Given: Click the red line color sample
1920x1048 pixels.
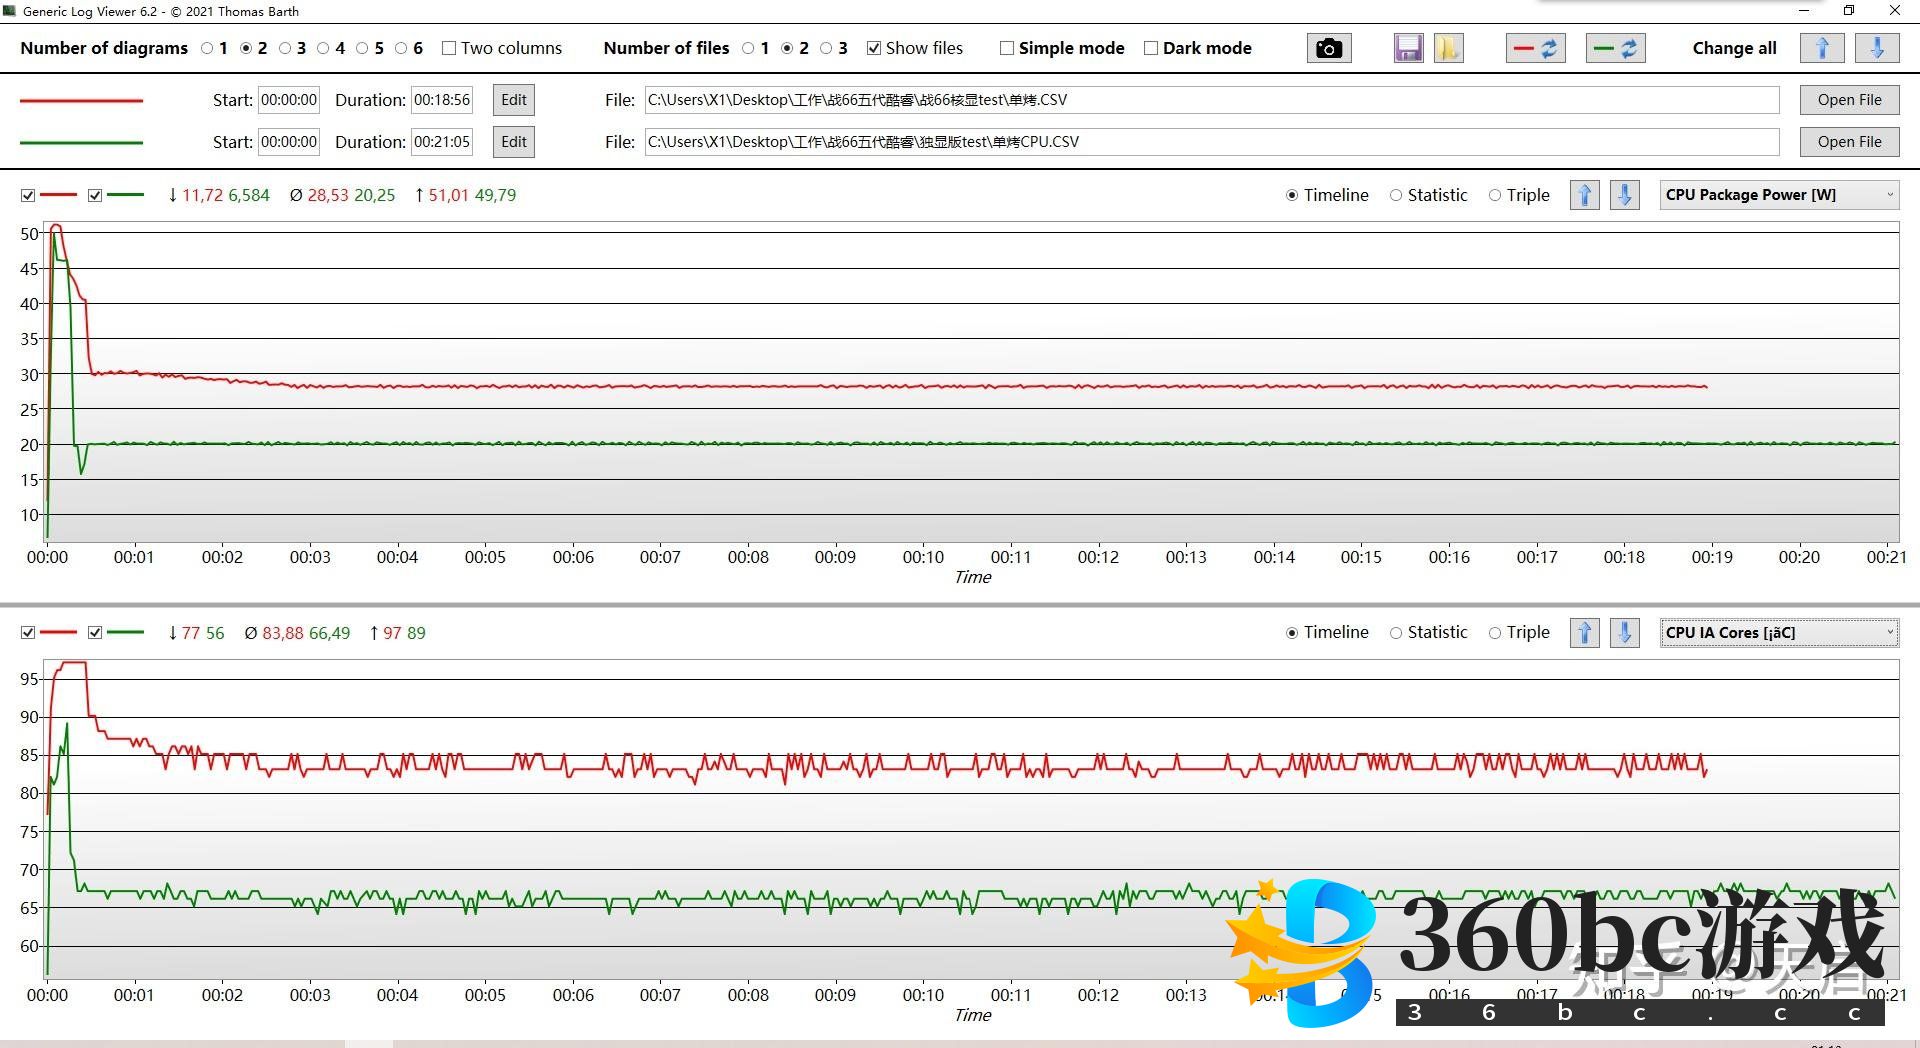Looking at the screenshot, I should pyautogui.click(x=81, y=100).
